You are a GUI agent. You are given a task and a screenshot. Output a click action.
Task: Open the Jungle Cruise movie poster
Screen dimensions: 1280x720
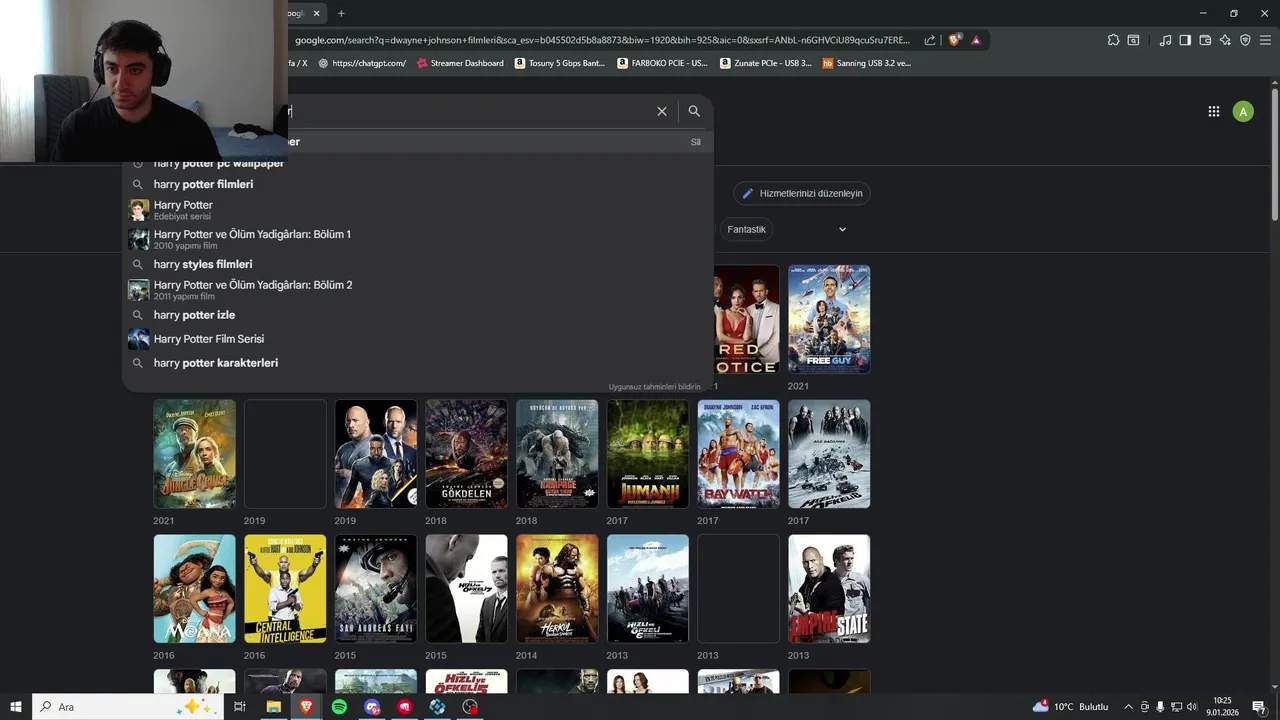(x=194, y=454)
